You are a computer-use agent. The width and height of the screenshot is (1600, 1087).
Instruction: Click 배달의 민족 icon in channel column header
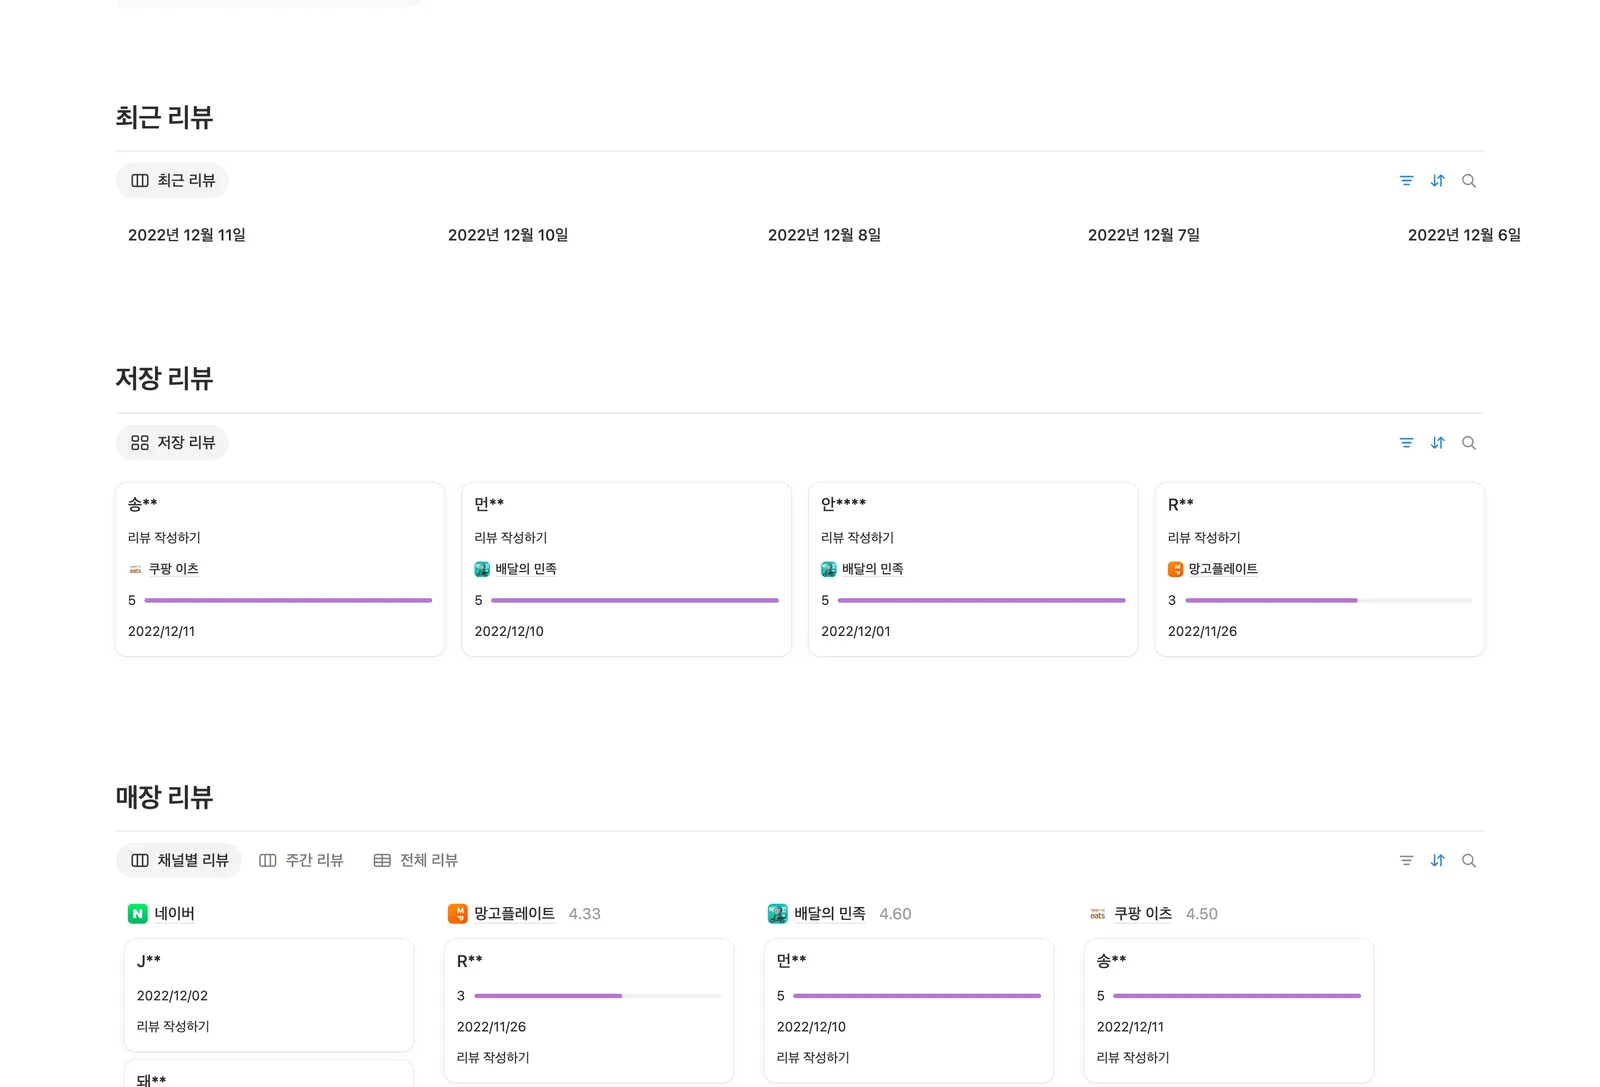pyautogui.click(x=778, y=914)
